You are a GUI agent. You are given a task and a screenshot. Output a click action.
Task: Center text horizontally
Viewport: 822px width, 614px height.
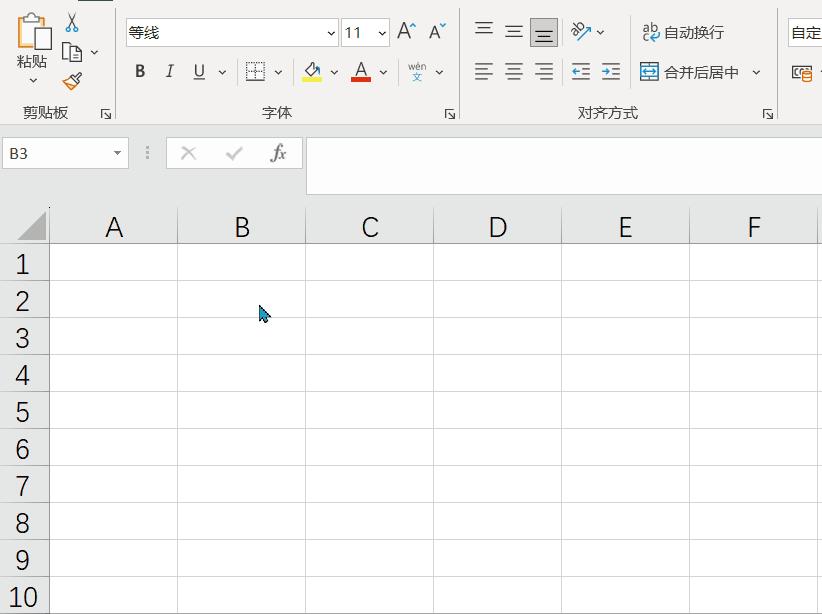[x=514, y=71]
